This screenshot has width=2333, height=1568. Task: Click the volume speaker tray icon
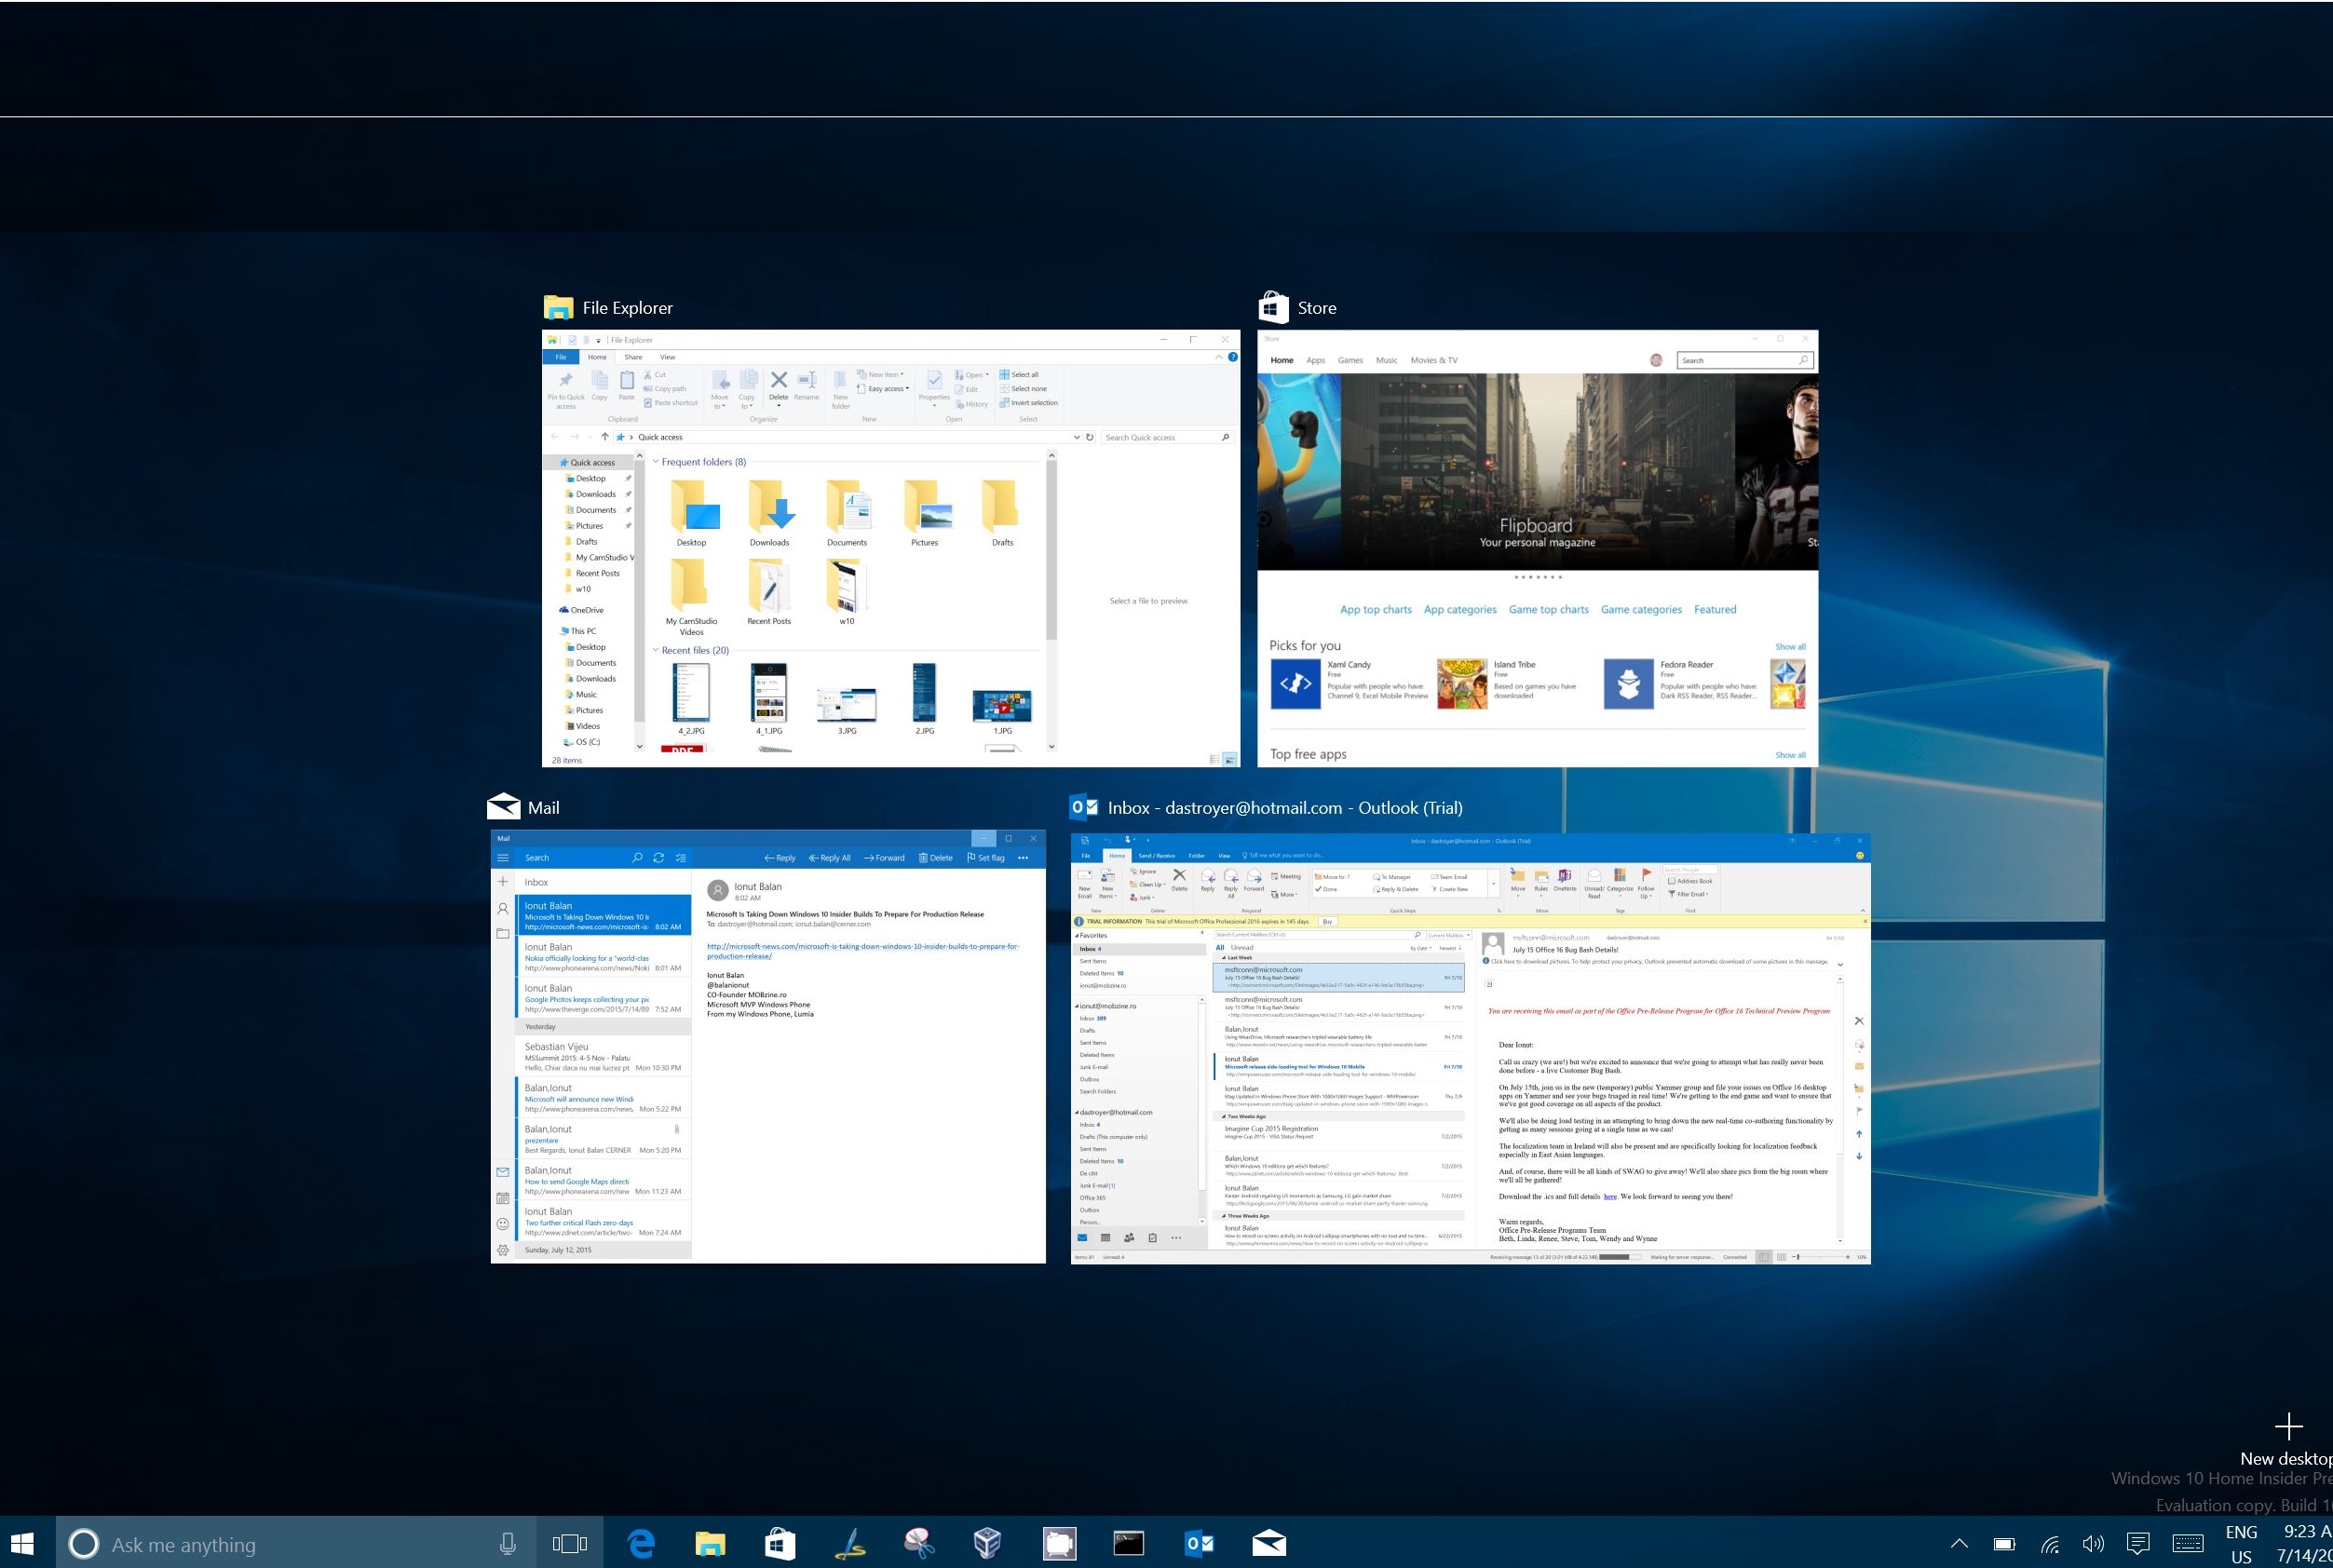(2092, 1544)
